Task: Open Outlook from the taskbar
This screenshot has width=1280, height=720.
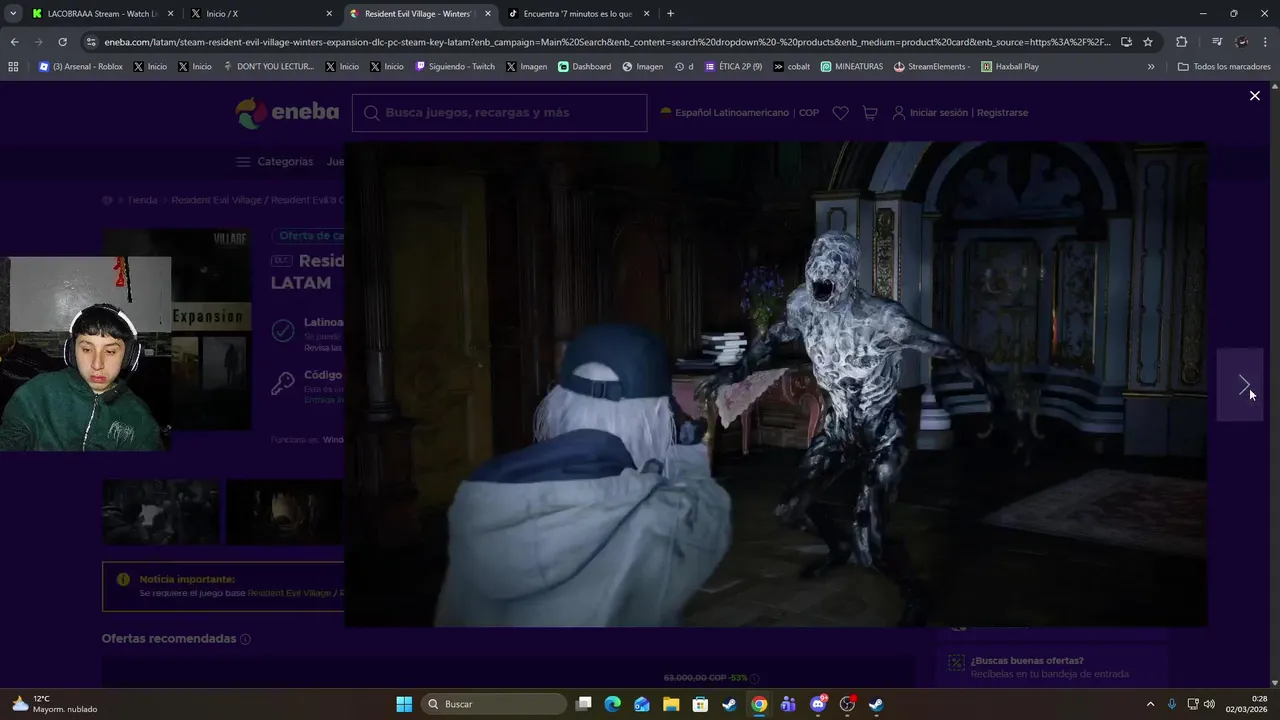Action: tap(642, 704)
